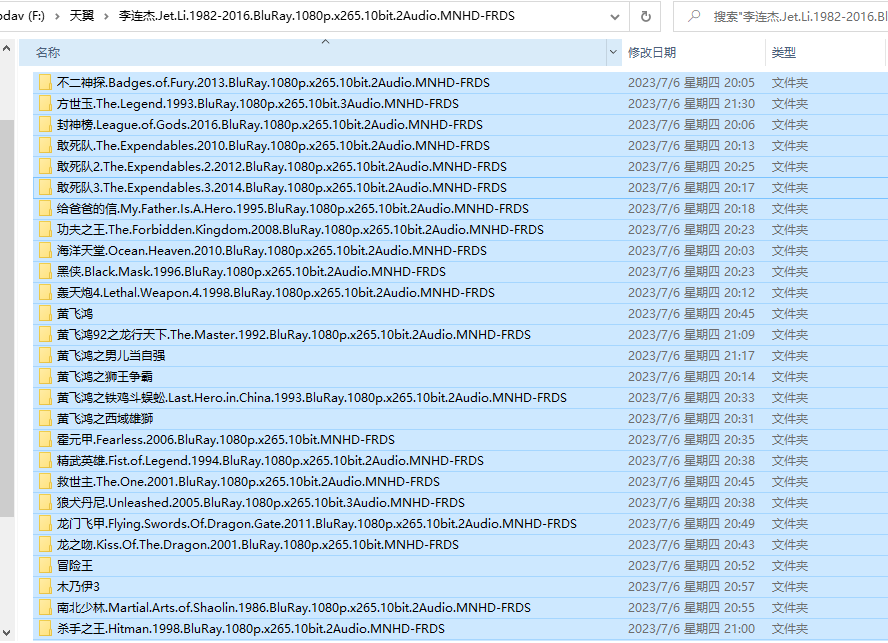
Task: Click folder icon of 黄飞鸿之铁鸡斗蜈蚣.Last.Hero.in.China
Action: [45, 398]
